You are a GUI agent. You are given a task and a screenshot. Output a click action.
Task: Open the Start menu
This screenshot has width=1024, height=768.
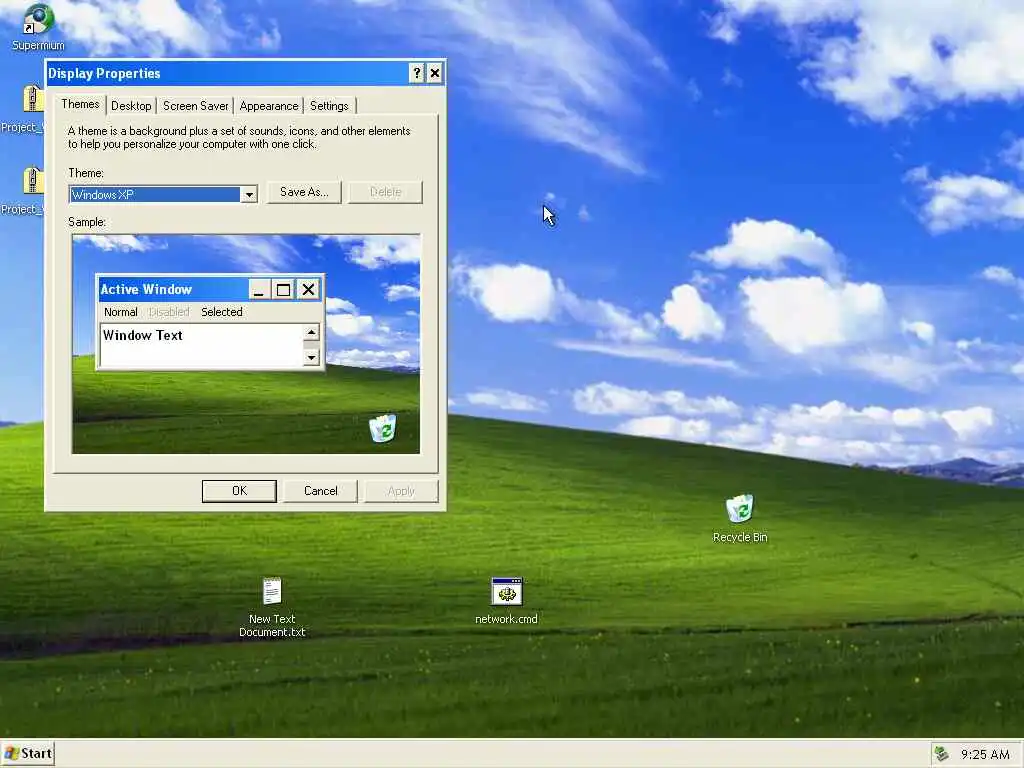[x=27, y=754]
